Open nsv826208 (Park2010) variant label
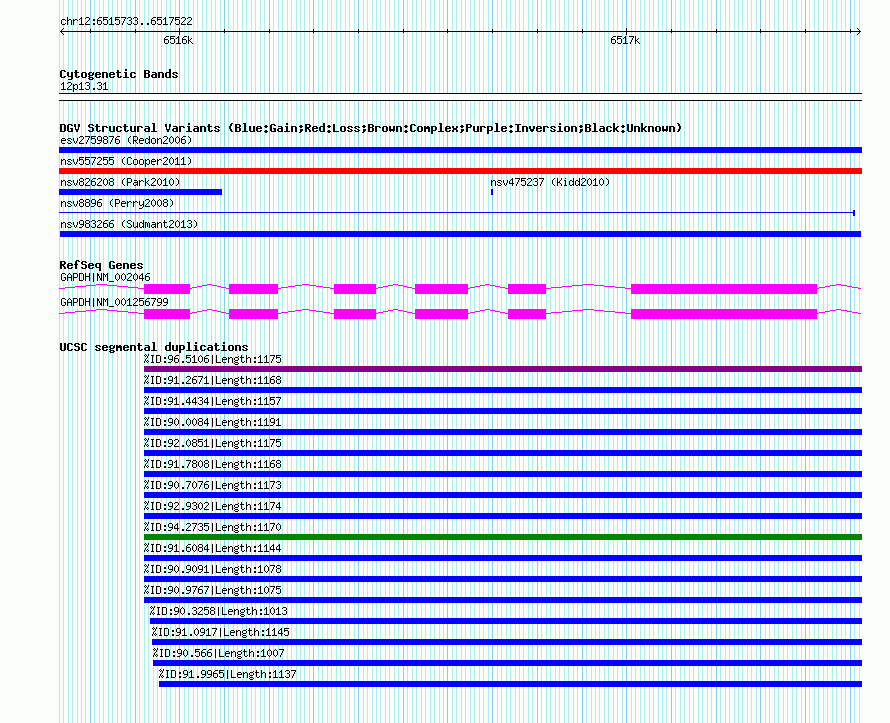Screen dimensions: 890x723 120,182
